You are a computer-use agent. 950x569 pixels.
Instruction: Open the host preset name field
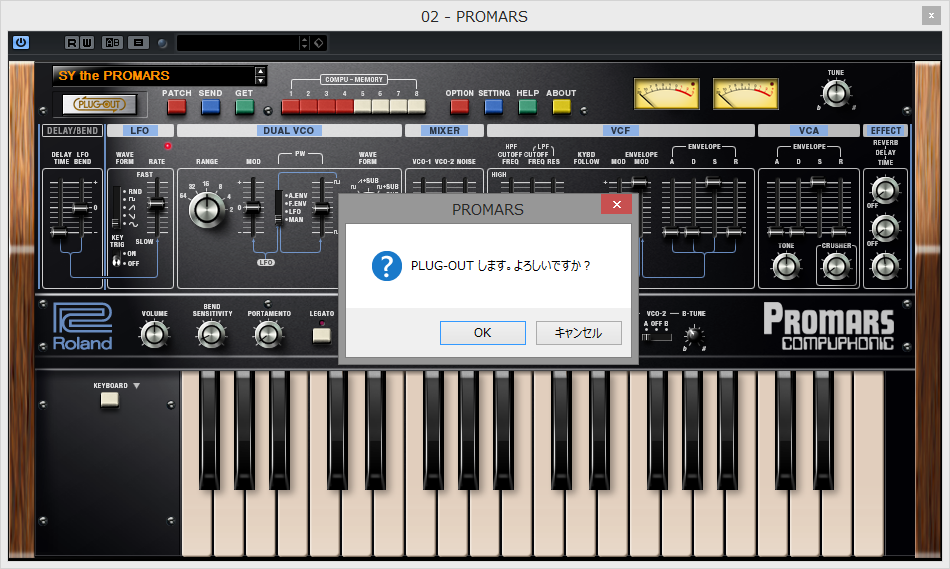[x=238, y=42]
